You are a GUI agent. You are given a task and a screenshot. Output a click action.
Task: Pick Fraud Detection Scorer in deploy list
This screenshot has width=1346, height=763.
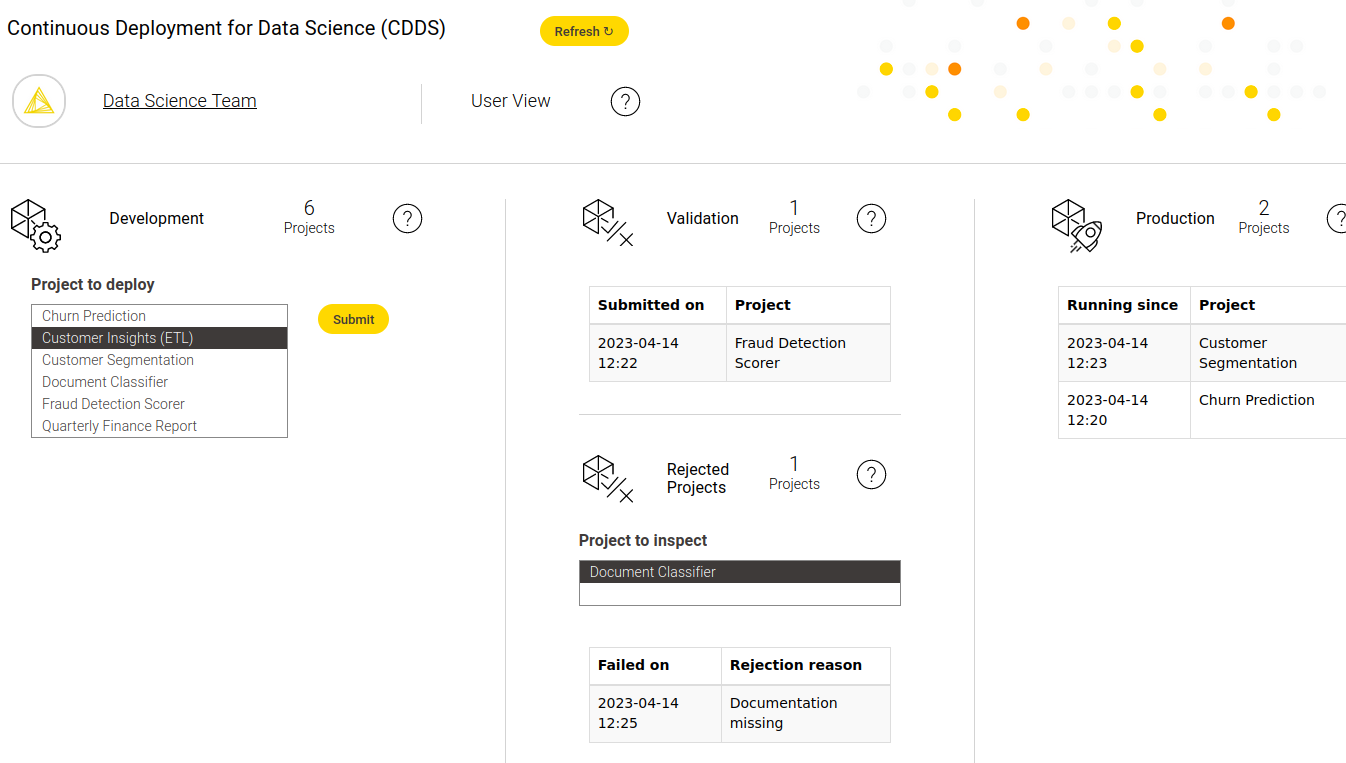[113, 404]
